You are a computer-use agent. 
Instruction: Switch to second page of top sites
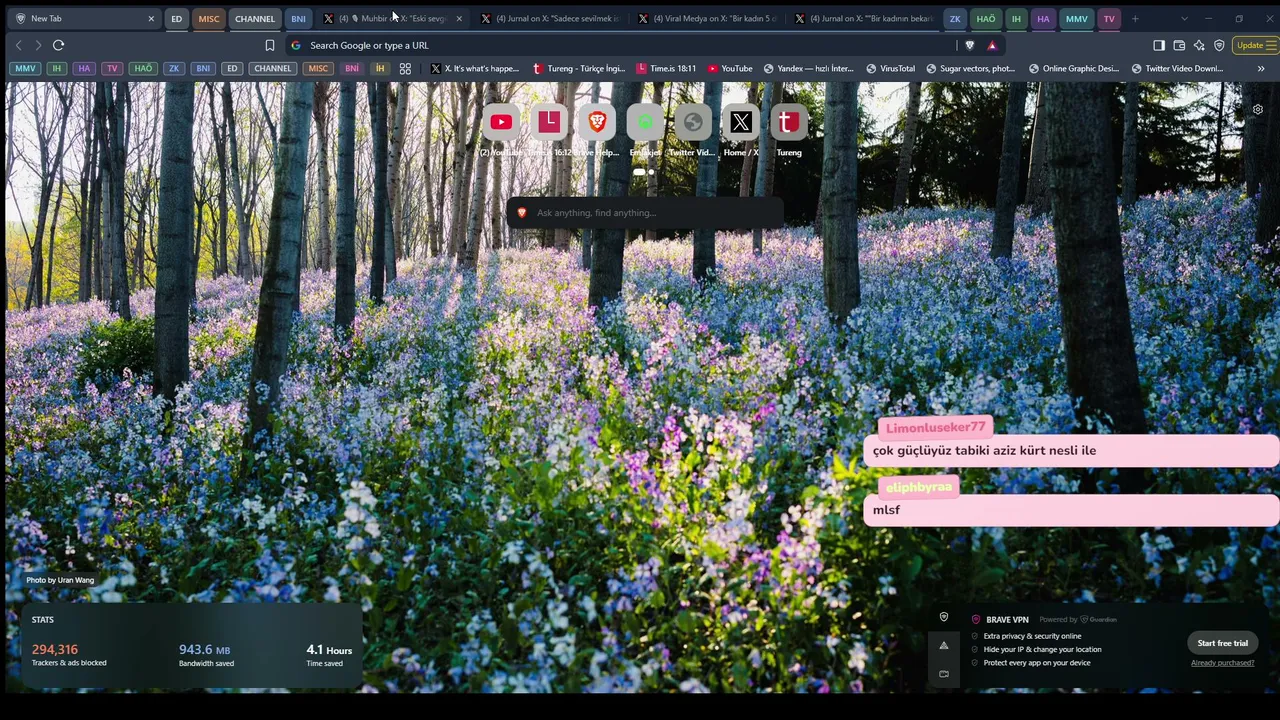651,172
